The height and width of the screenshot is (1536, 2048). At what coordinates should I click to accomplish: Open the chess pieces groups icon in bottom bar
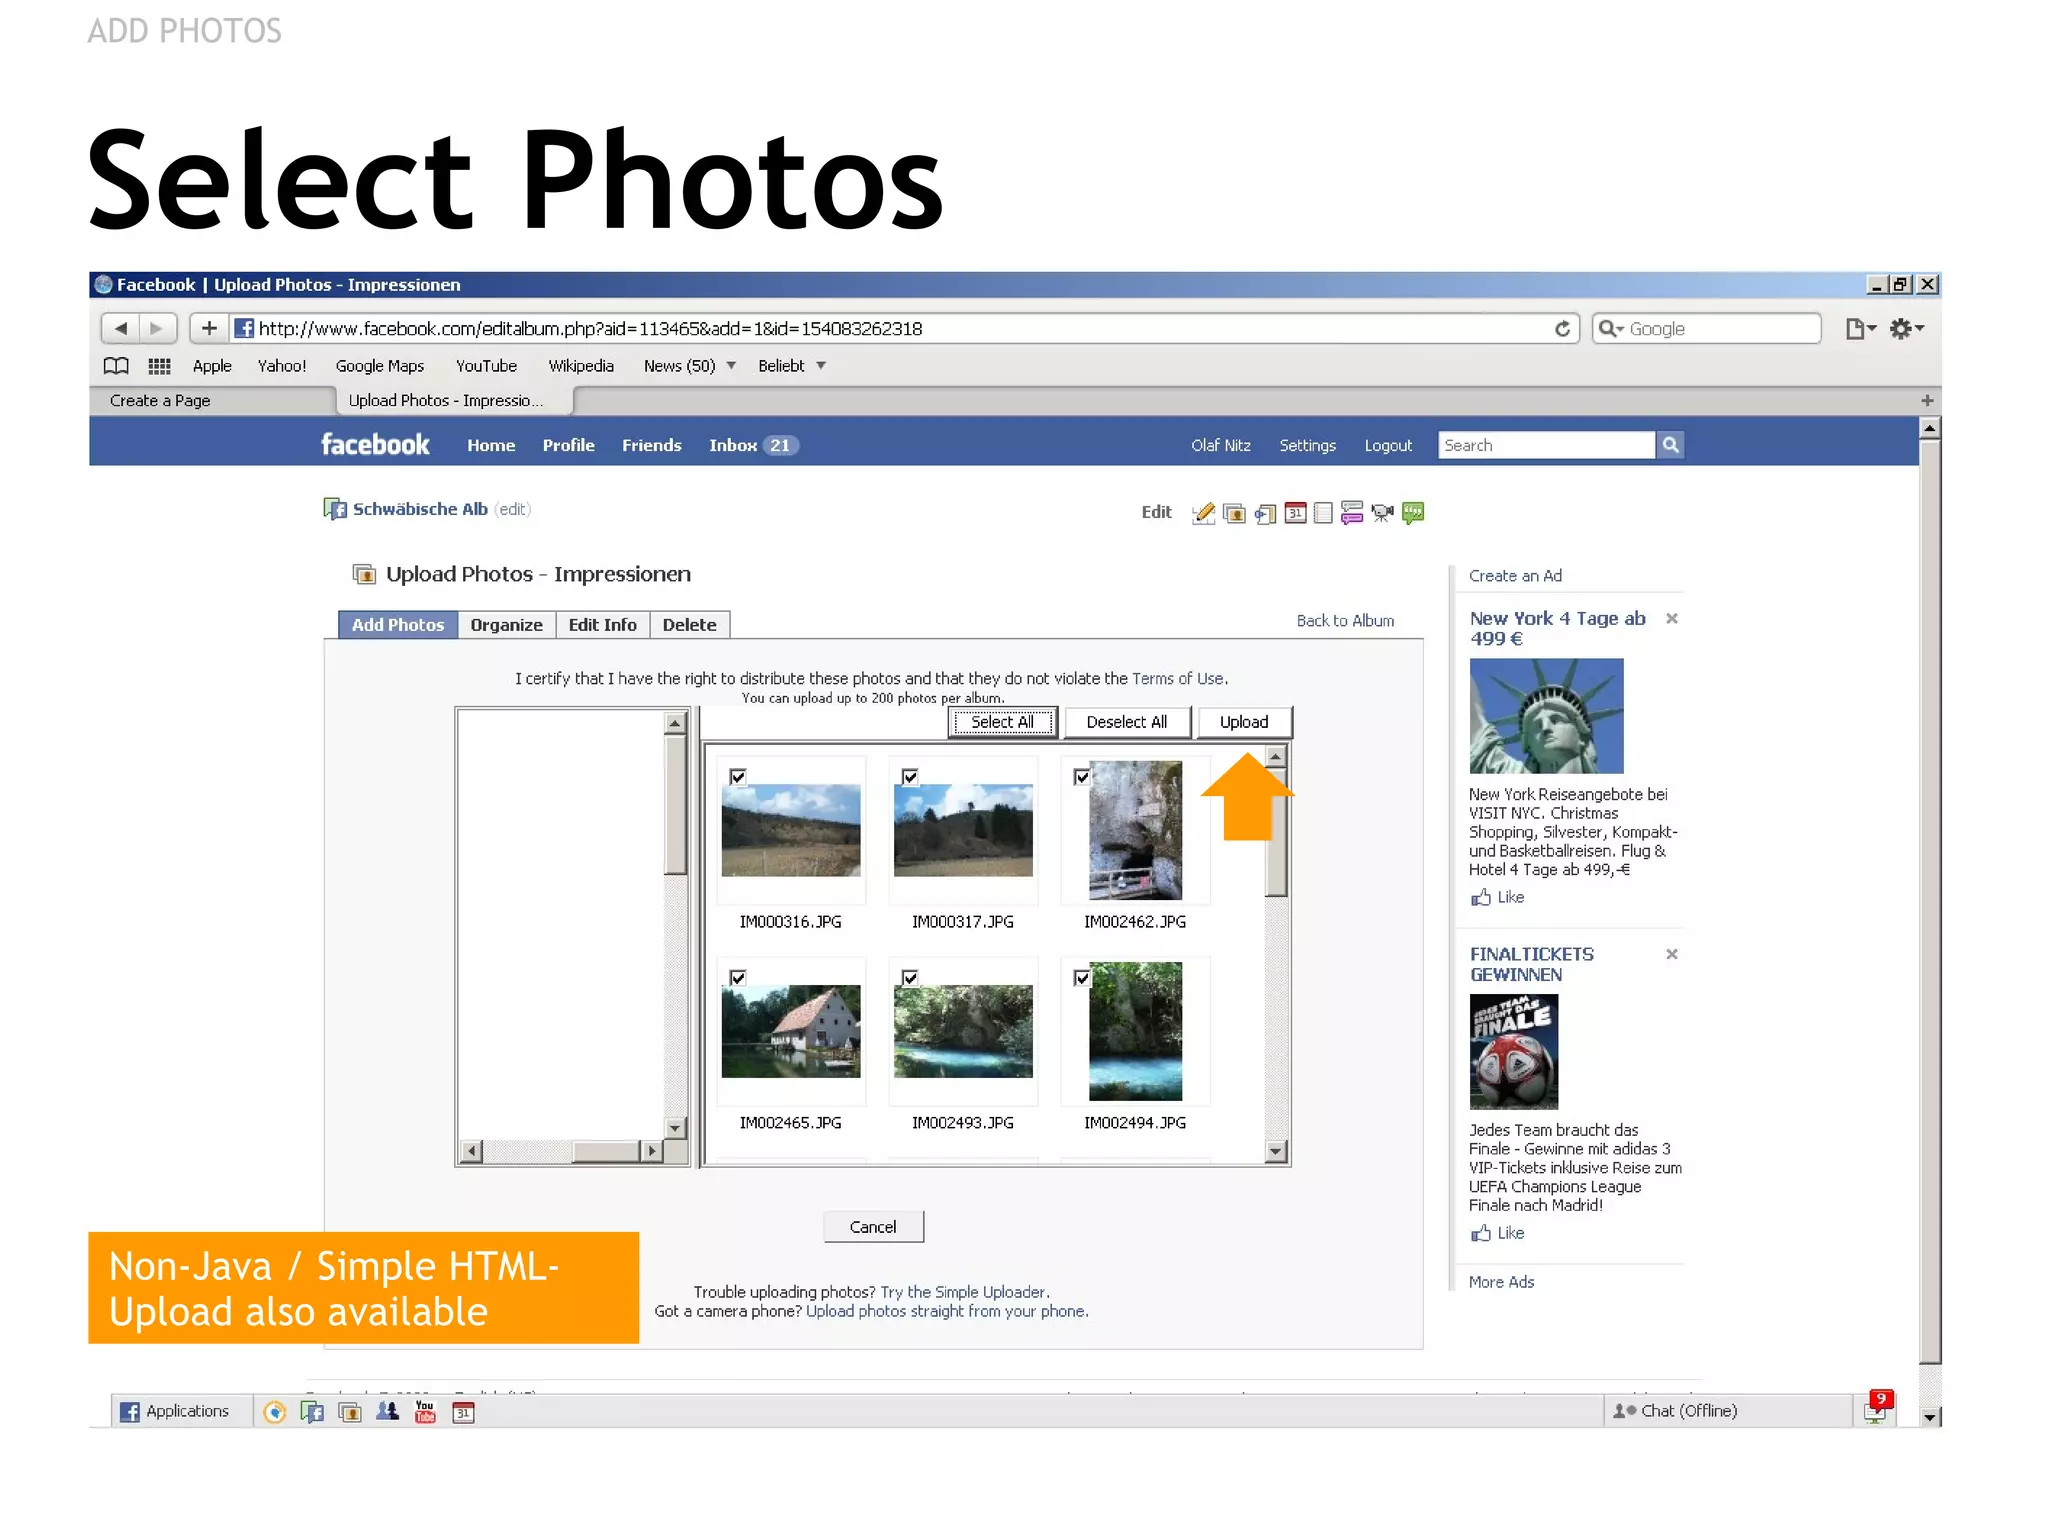coord(387,1411)
